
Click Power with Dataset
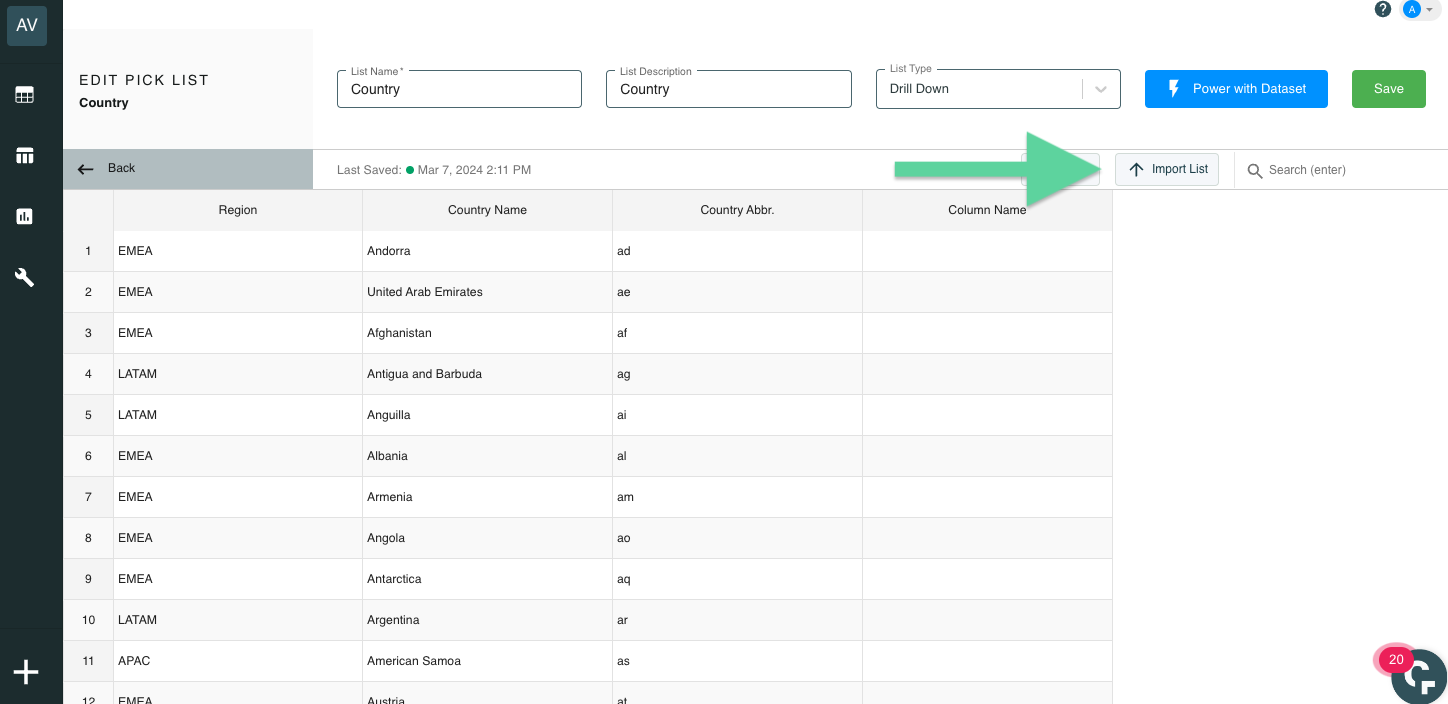click(1236, 88)
